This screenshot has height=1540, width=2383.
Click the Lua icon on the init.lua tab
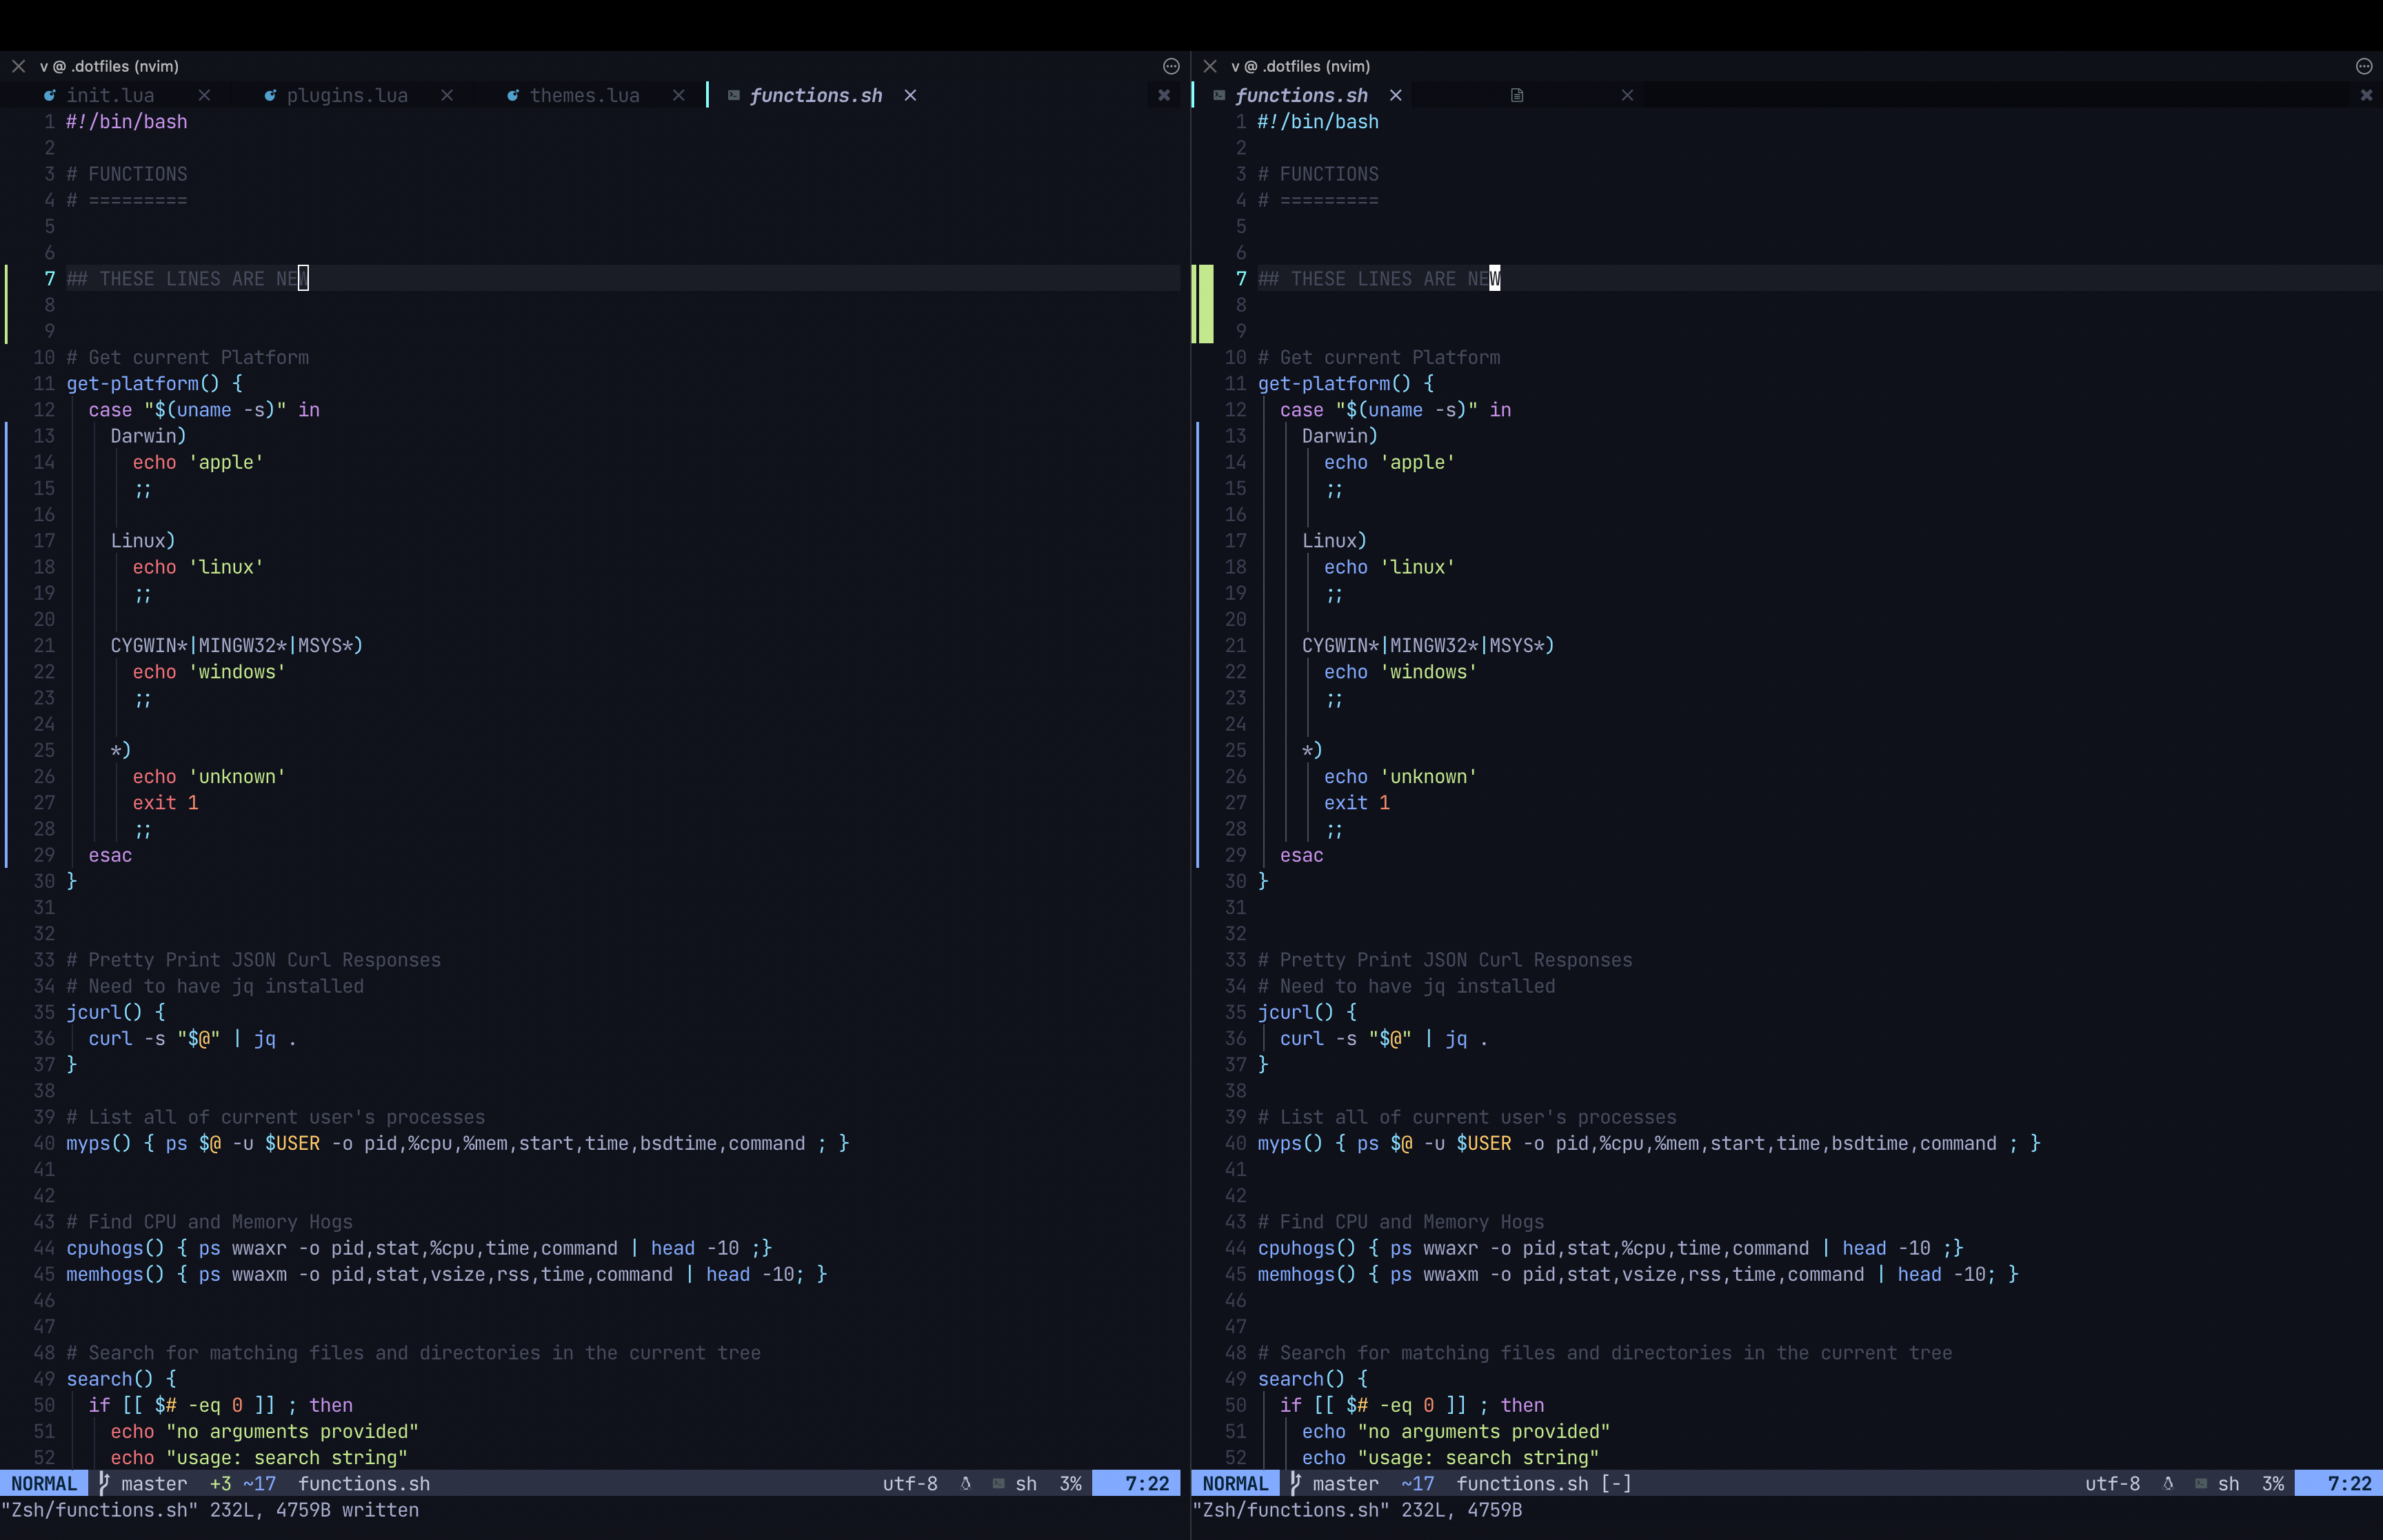[49, 96]
